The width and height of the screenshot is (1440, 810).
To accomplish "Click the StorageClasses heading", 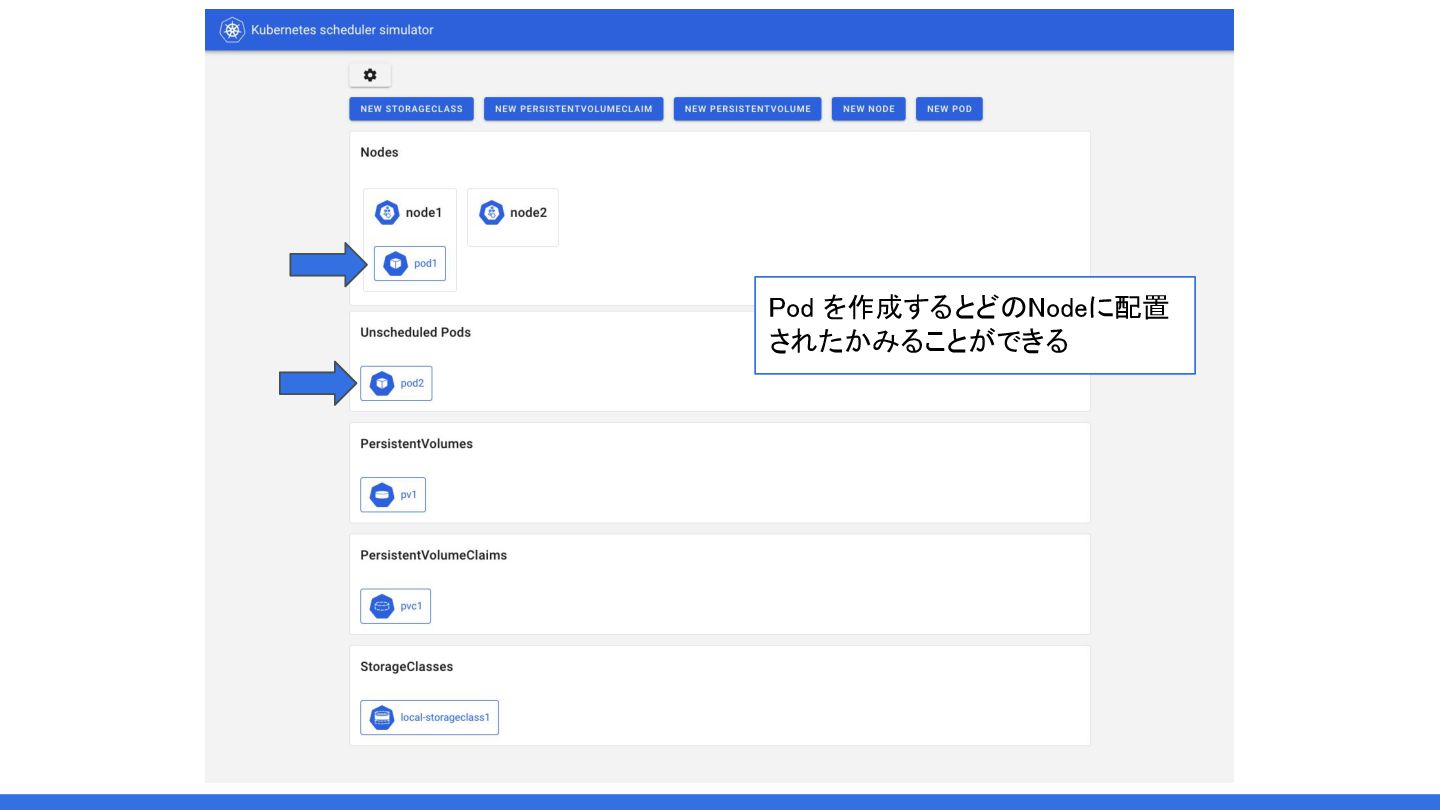I will click(406, 667).
